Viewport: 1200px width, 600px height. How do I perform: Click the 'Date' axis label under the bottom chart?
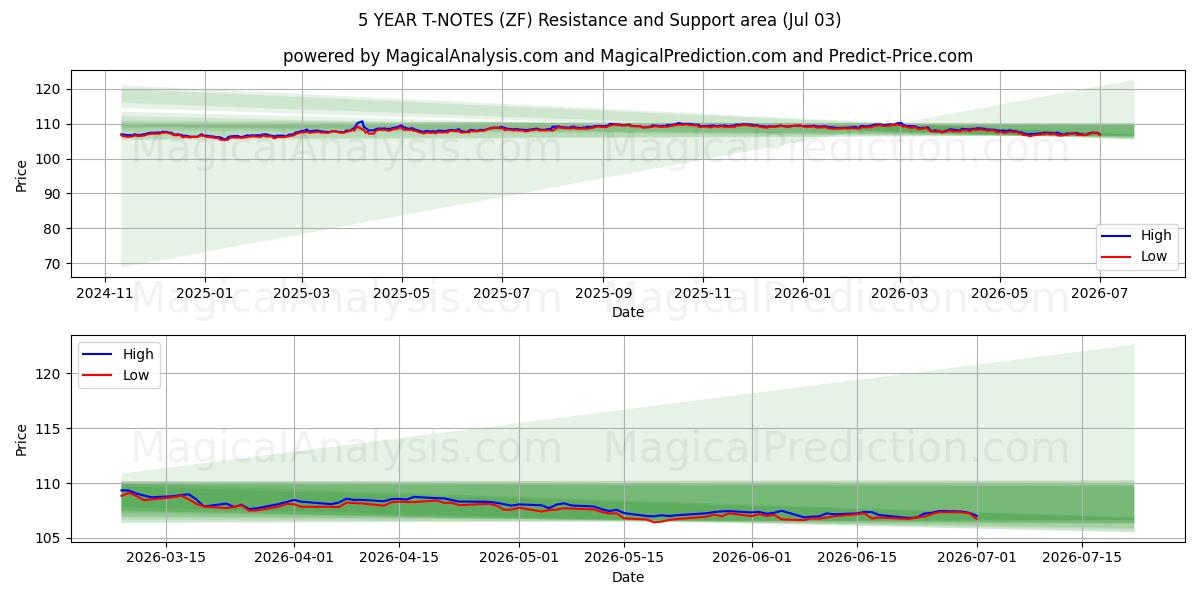tap(628, 577)
